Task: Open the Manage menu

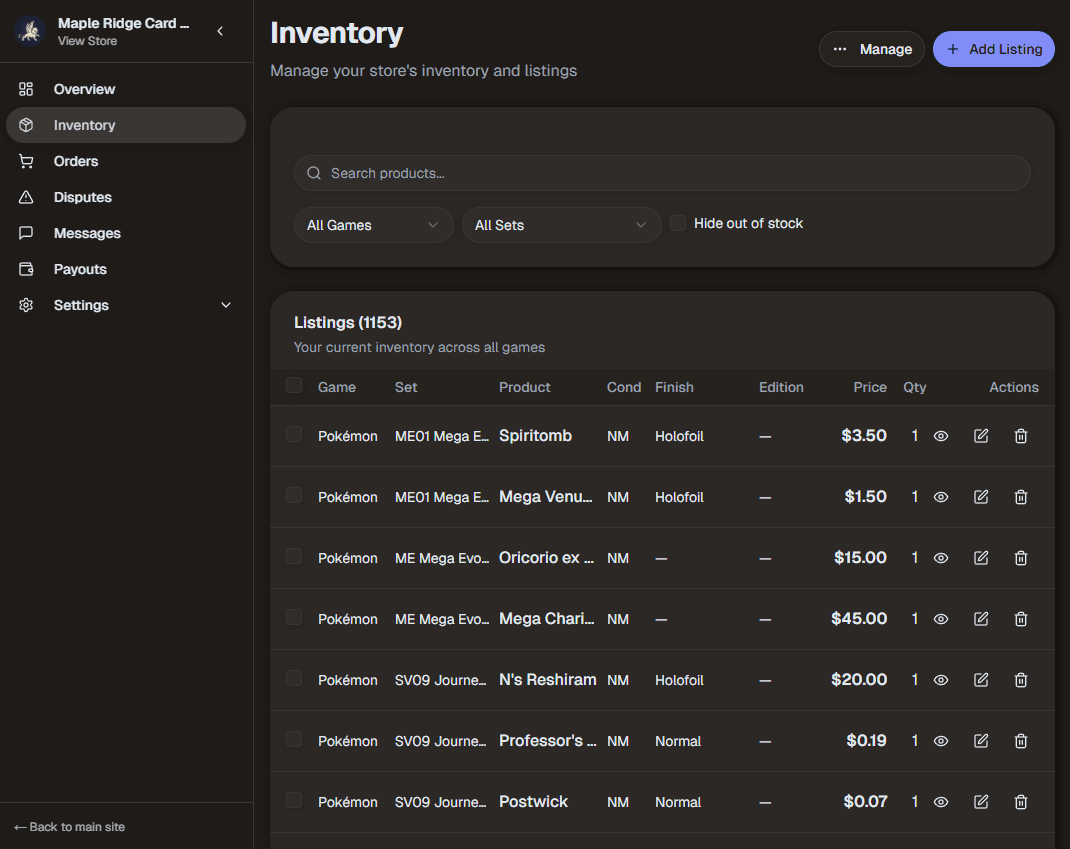Action: click(x=871, y=48)
